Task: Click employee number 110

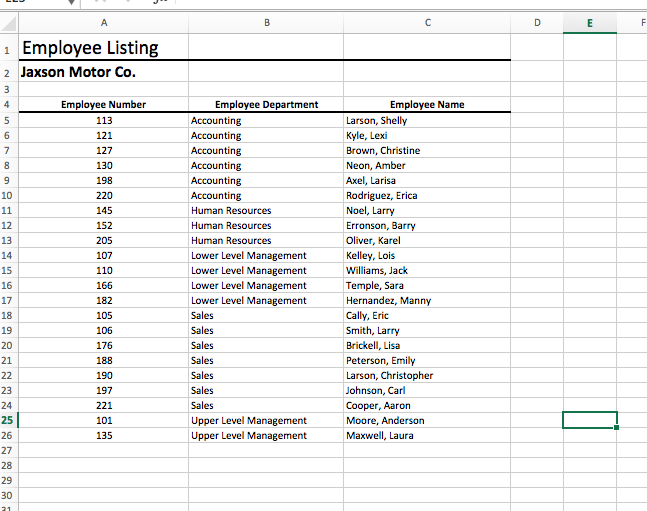Action: pyautogui.click(x=104, y=270)
